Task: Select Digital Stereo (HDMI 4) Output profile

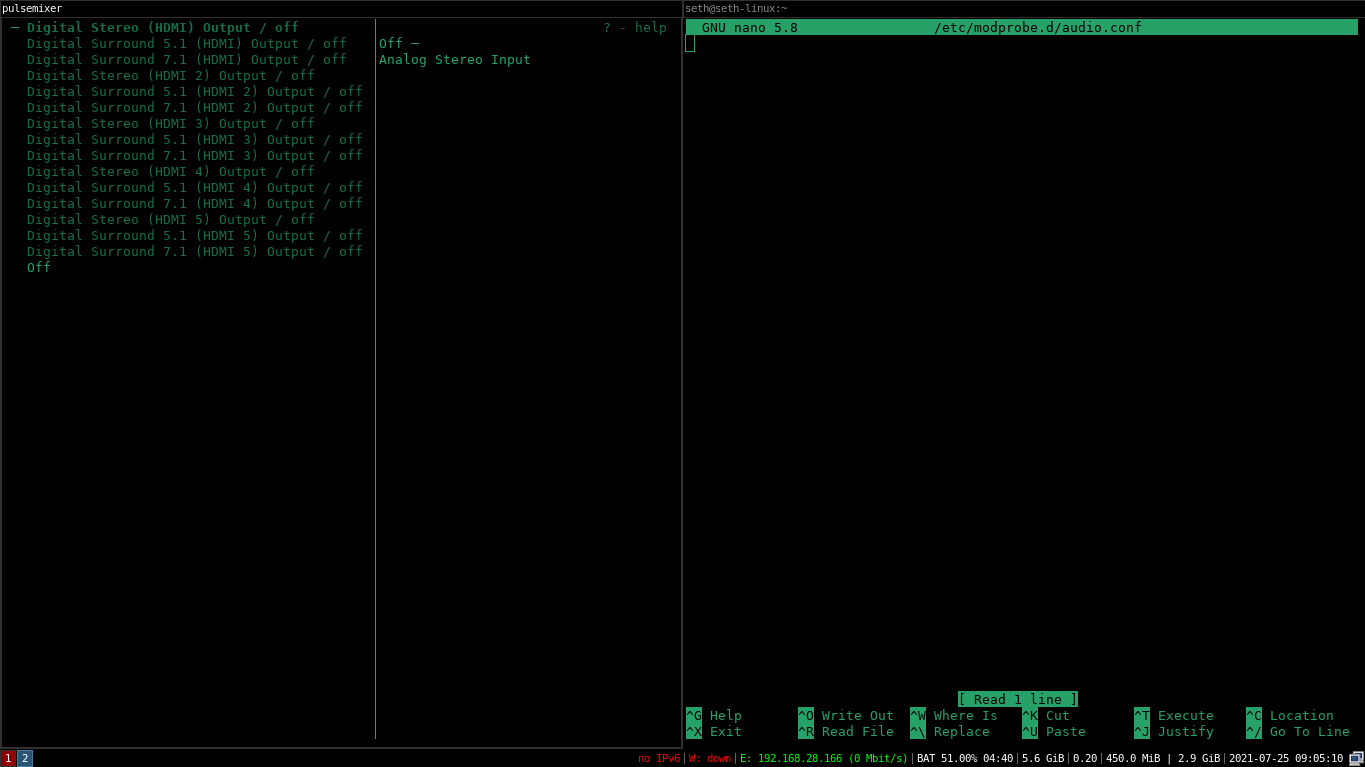Action: [x=171, y=172]
